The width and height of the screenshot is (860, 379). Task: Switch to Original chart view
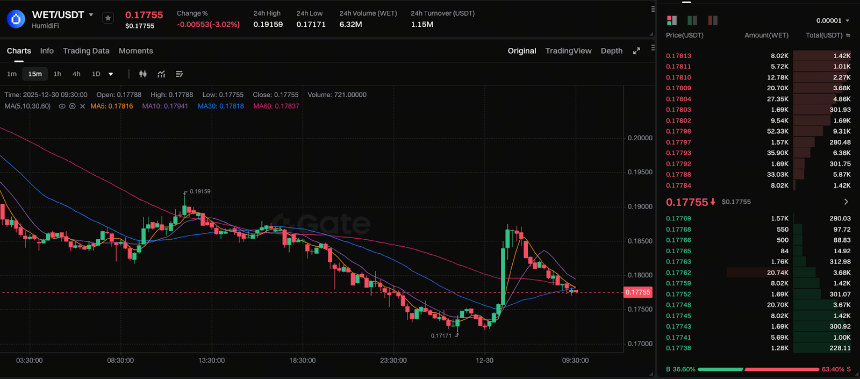pos(522,50)
